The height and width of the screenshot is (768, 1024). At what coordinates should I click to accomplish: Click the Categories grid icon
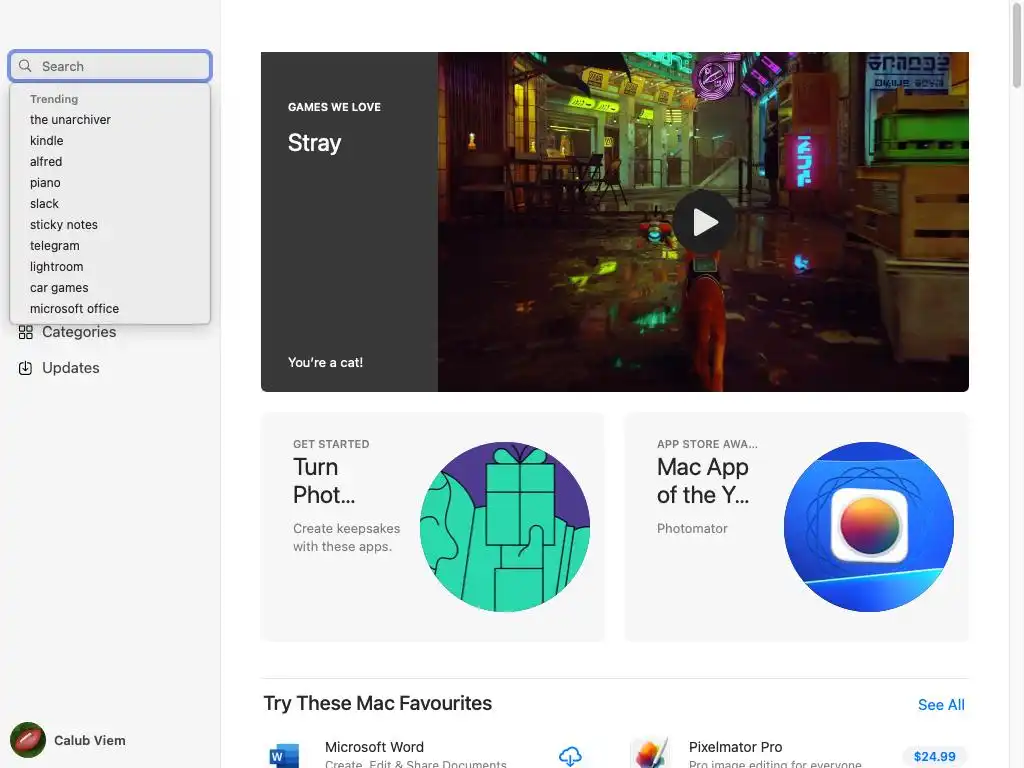click(25, 332)
